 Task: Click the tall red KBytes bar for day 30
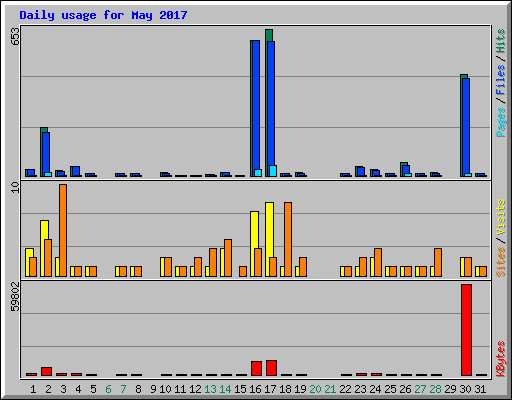(466, 330)
